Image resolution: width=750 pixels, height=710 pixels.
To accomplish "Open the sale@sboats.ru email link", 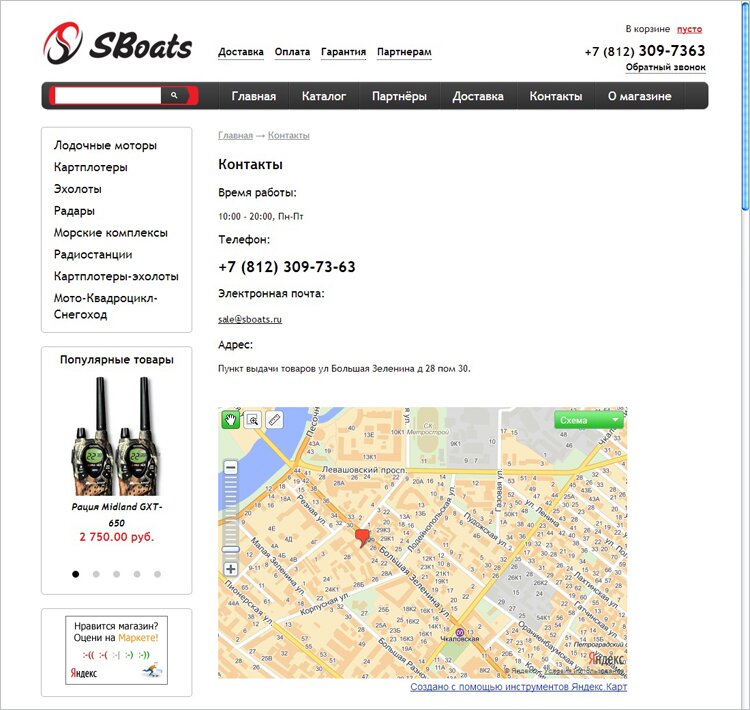I will [250, 319].
